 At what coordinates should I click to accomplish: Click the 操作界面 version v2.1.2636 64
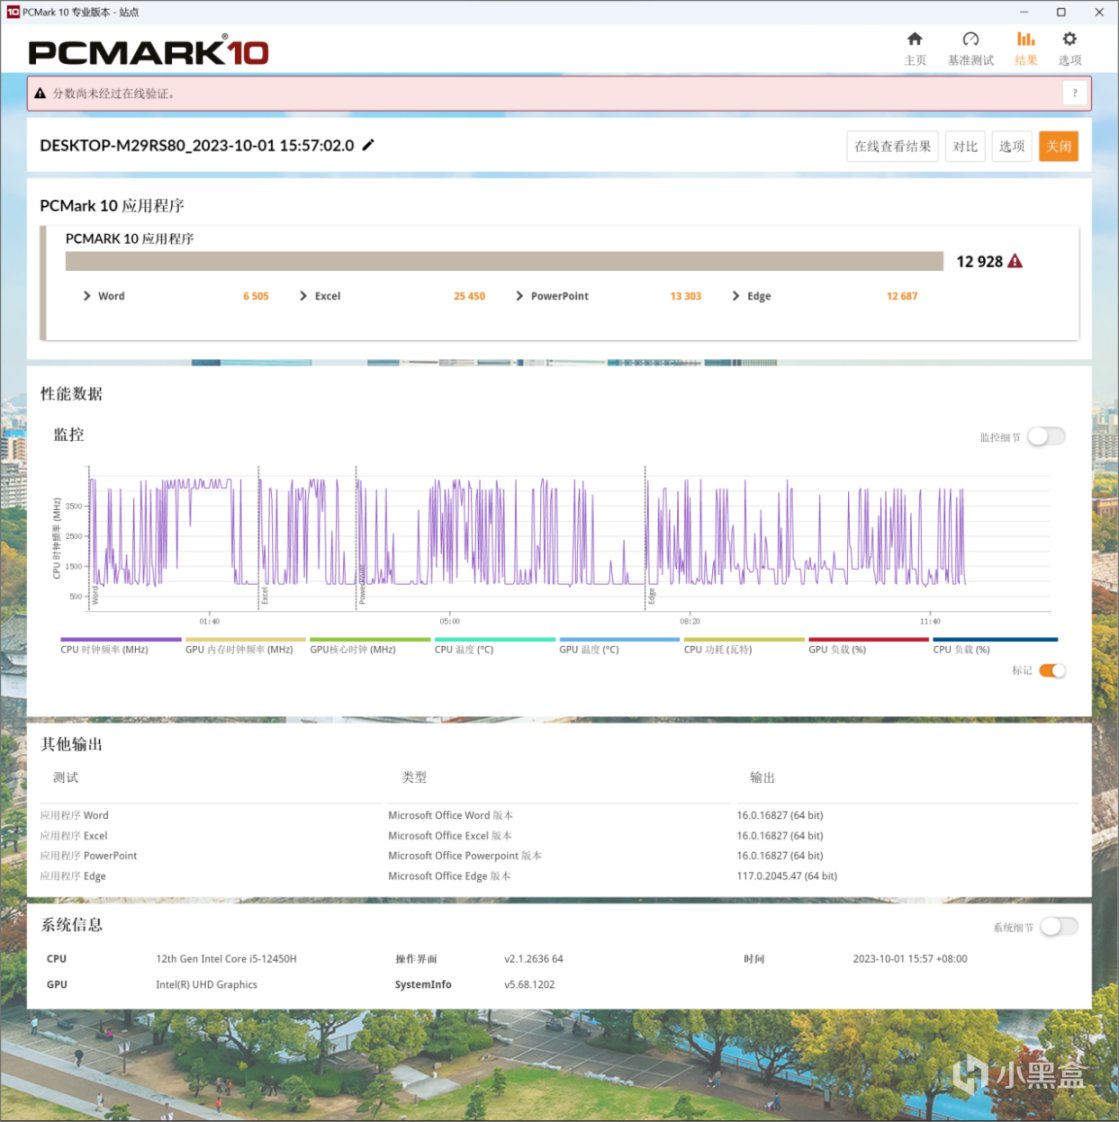533,958
